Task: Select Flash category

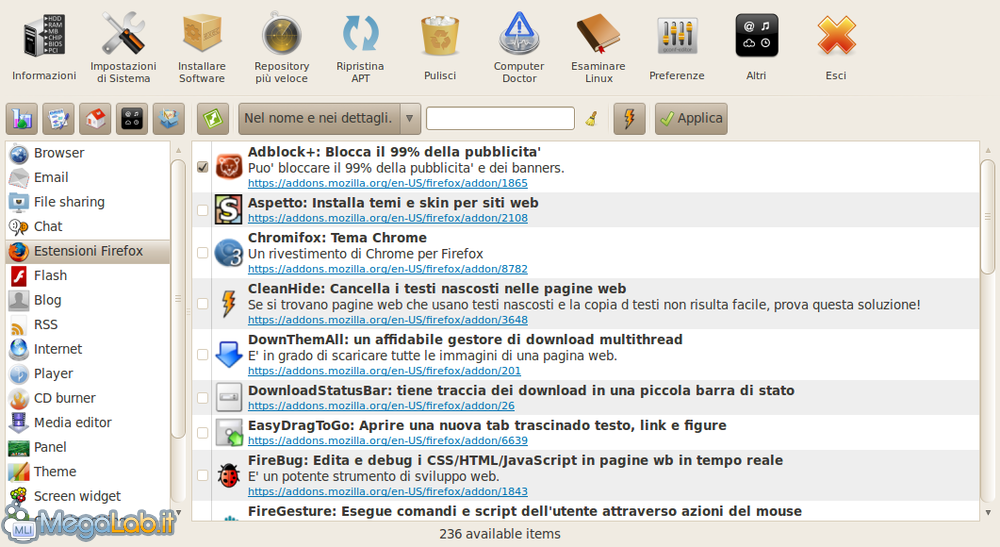Action: (x=88, y=275)
